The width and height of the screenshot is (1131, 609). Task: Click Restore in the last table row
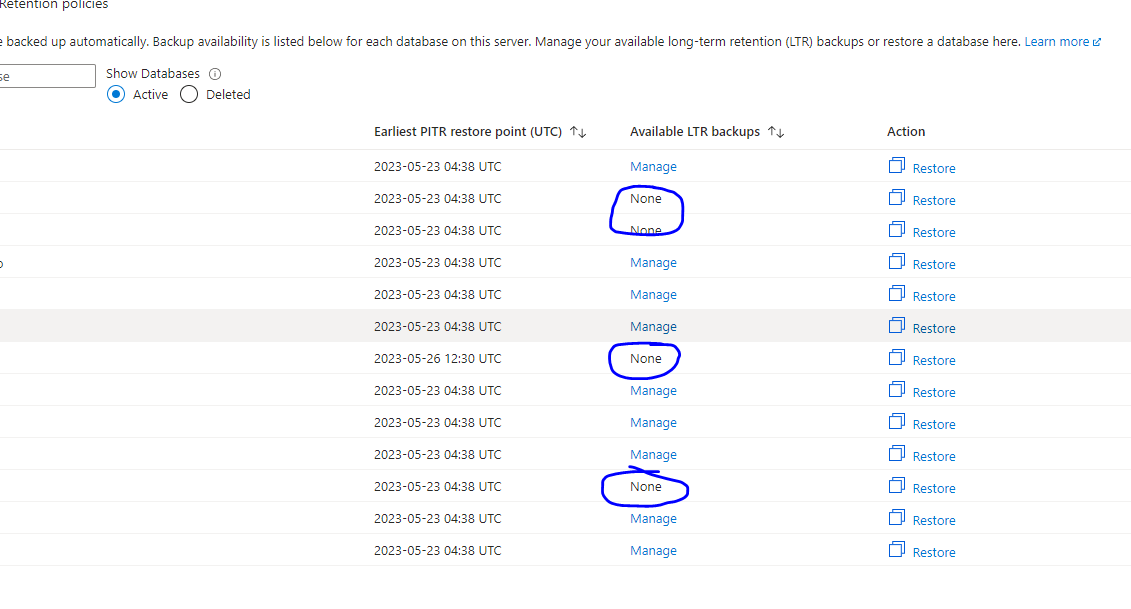933,552
